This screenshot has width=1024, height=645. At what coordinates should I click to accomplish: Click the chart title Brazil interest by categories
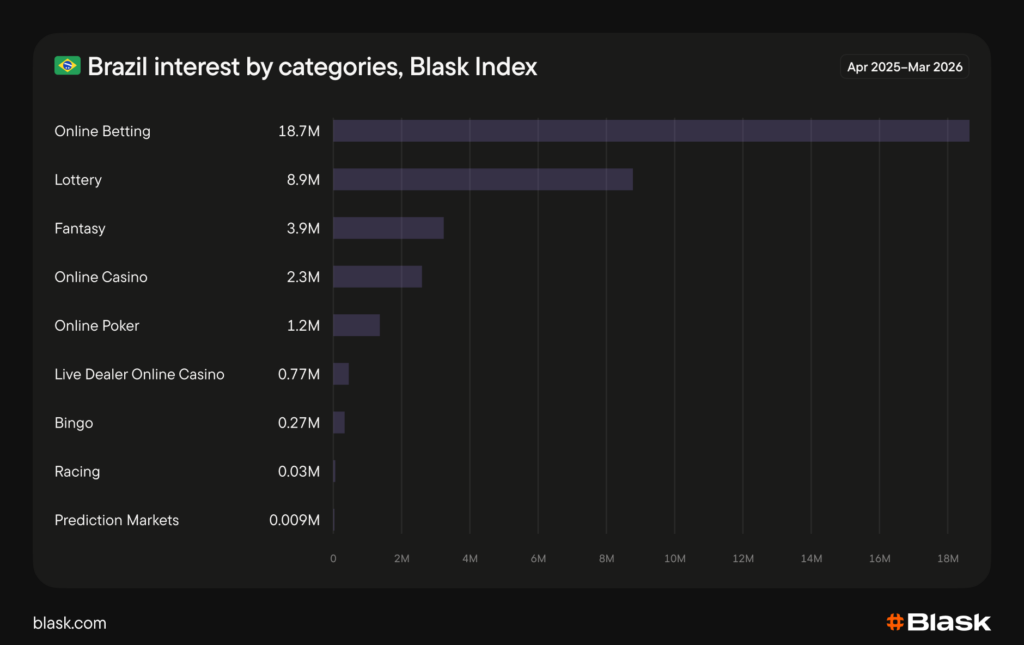pyautogui.click(x=312, y=67)
